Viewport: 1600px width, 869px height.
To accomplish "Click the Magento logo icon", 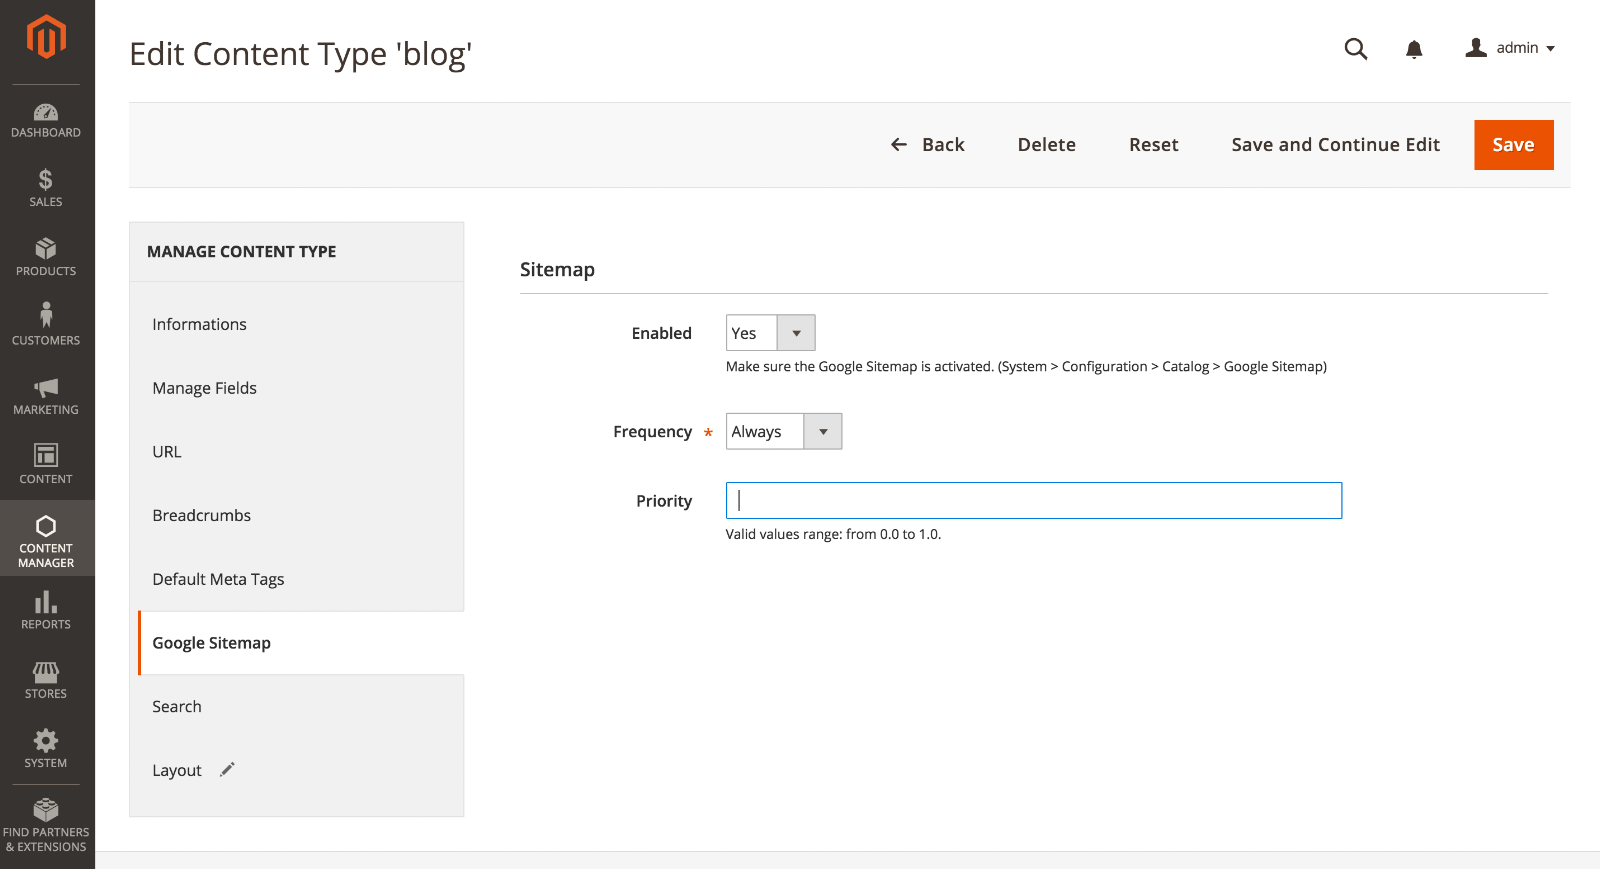I will click(46, 38).
